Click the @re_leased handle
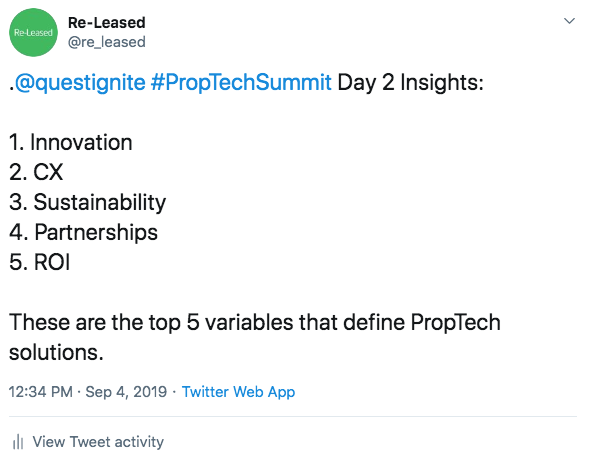 (107, 42)
